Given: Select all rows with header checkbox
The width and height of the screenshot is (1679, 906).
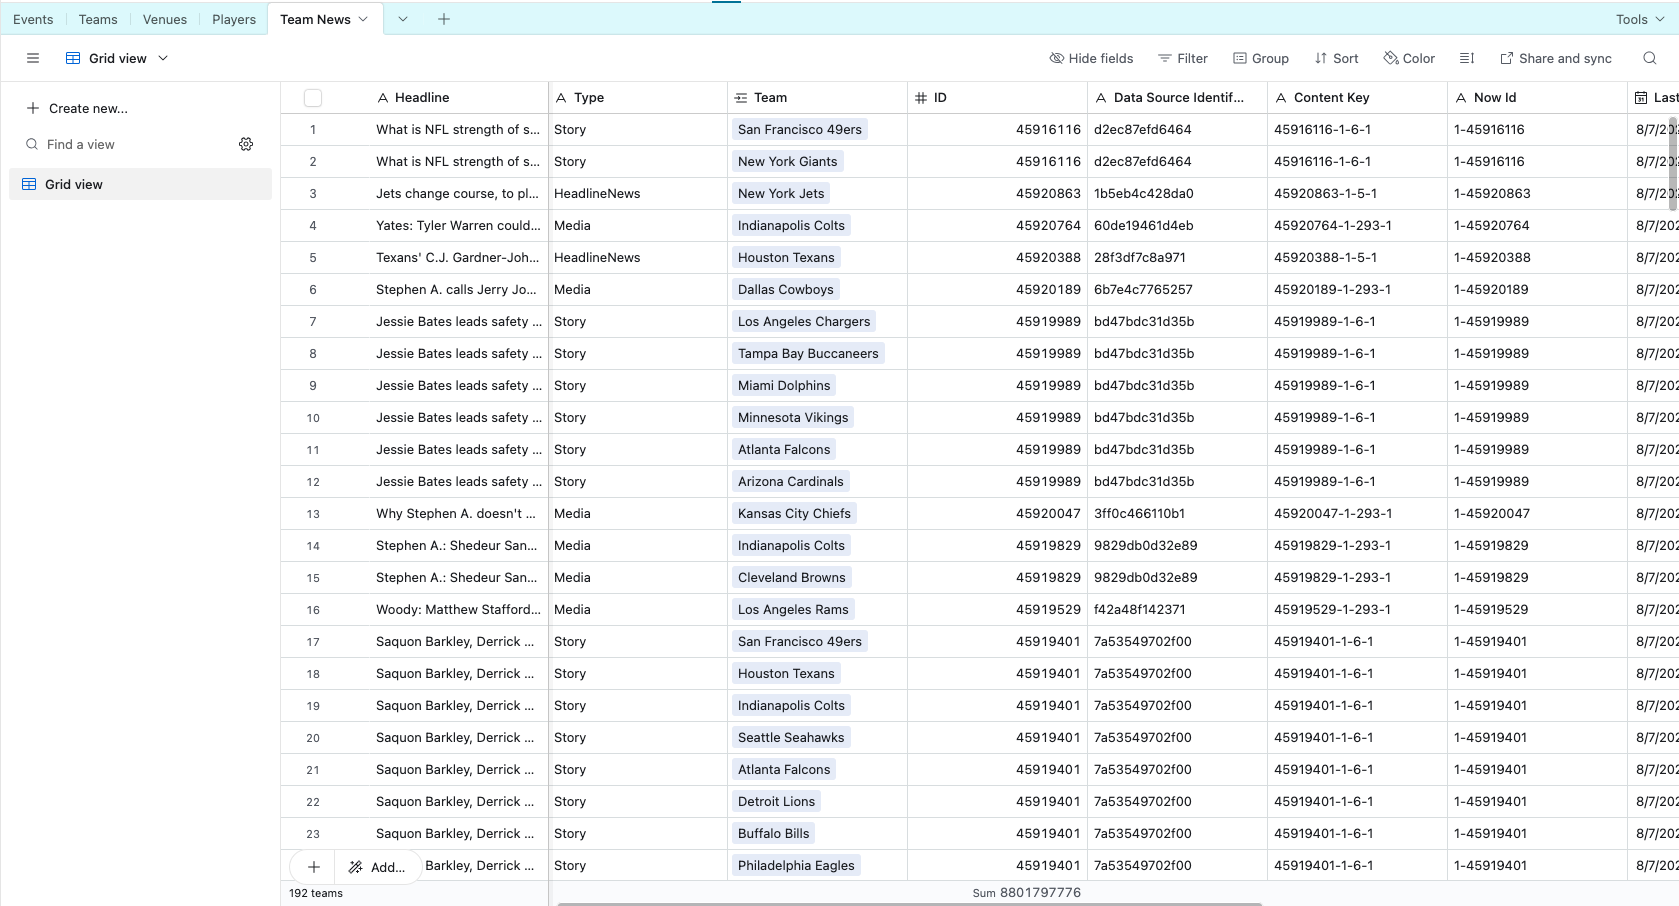Looking at the screenshot, I should coord(313,97).
